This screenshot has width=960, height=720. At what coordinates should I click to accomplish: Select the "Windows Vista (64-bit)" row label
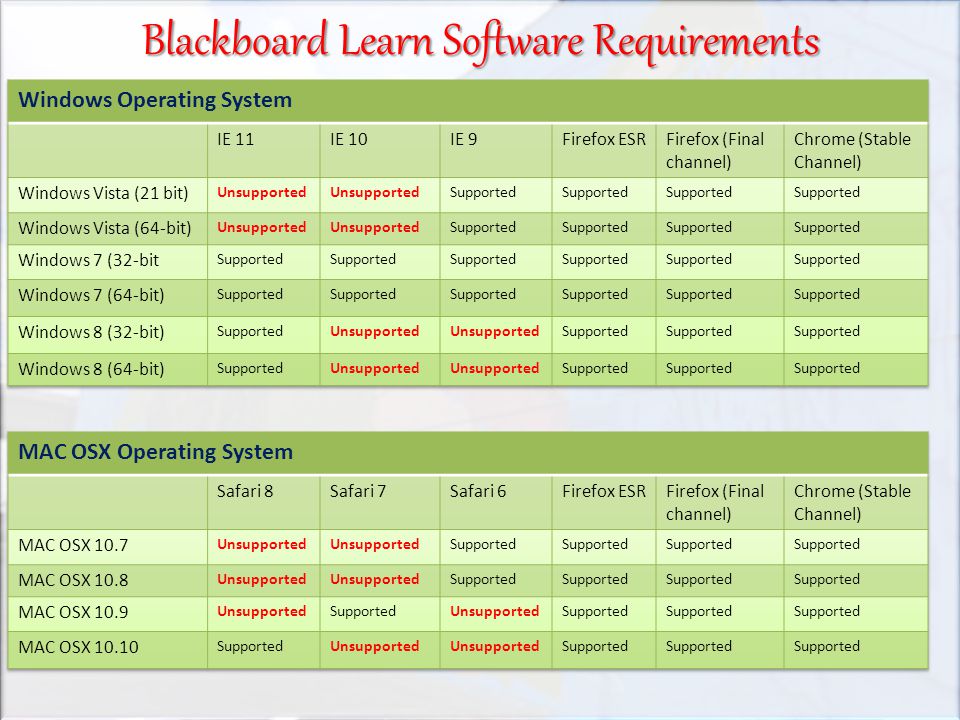coord(105,228)
